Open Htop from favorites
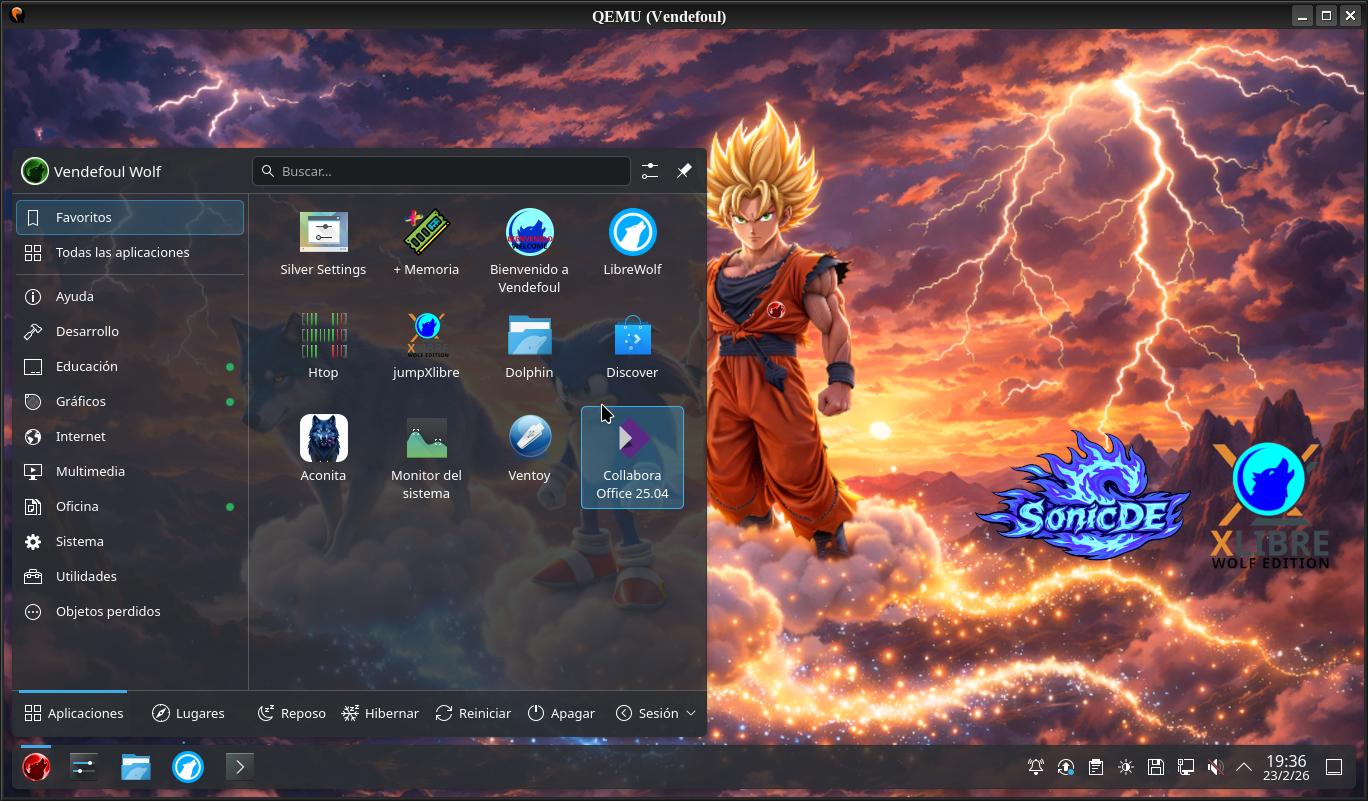 pos(323,336)
